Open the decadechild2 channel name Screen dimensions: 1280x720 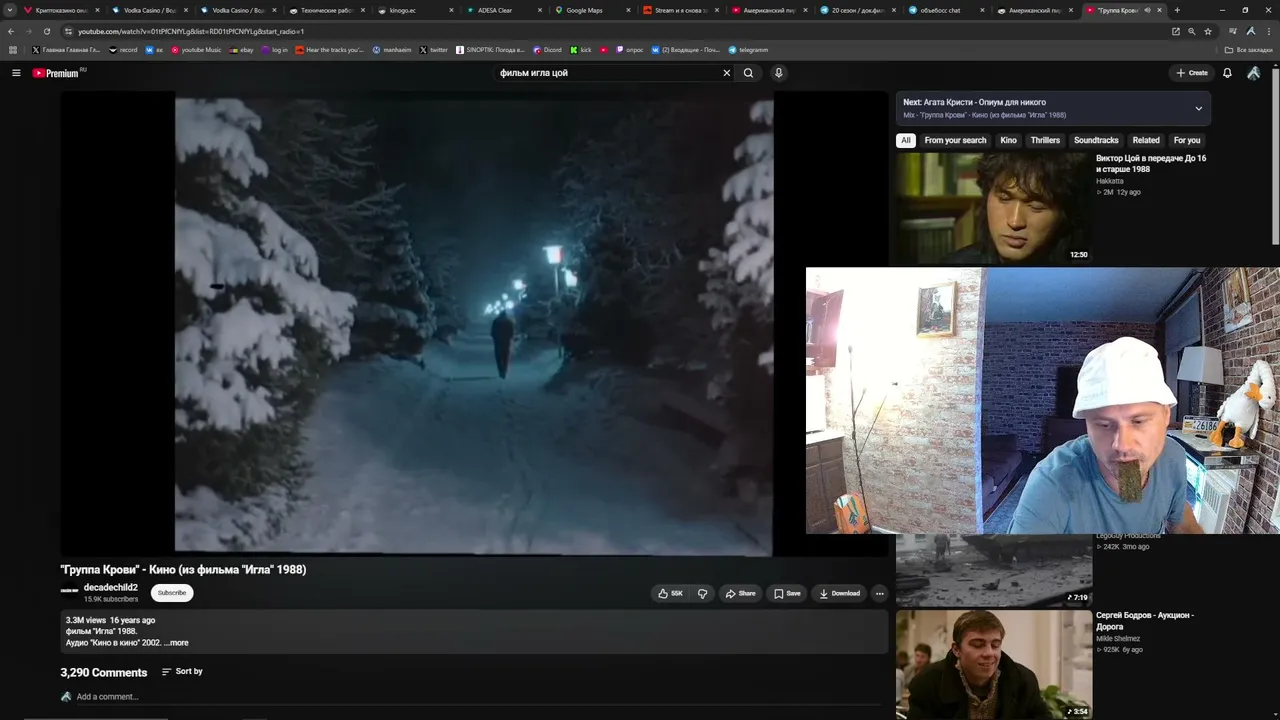pos(111,588)
